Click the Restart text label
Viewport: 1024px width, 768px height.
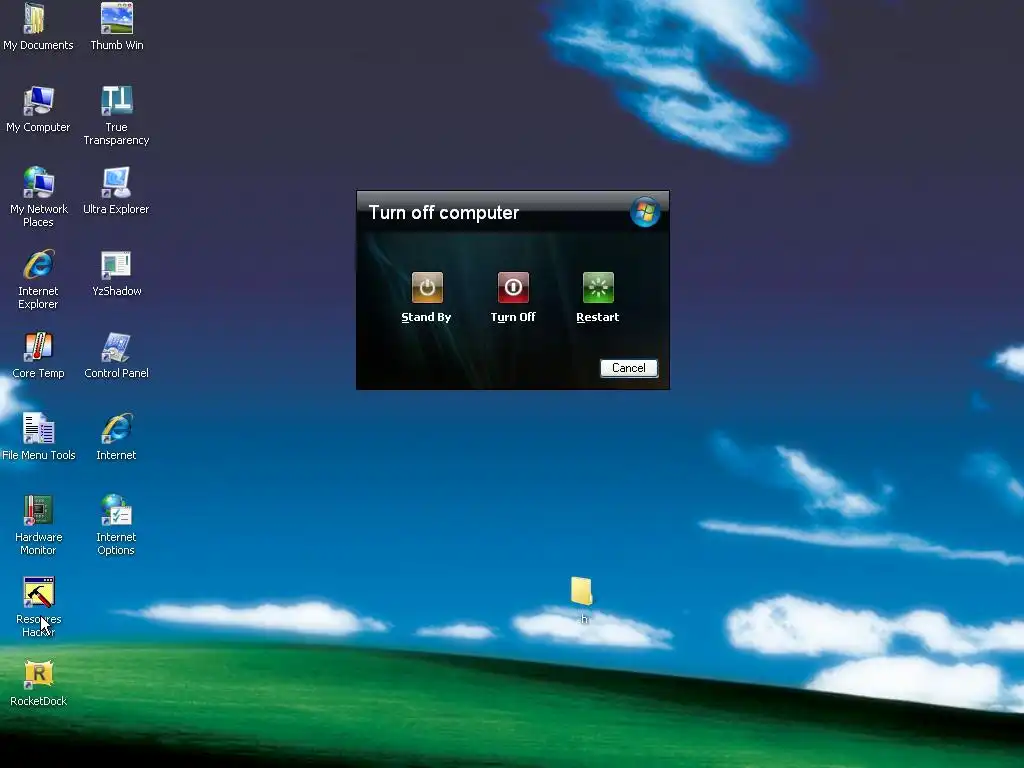click(x=598, y=317)
